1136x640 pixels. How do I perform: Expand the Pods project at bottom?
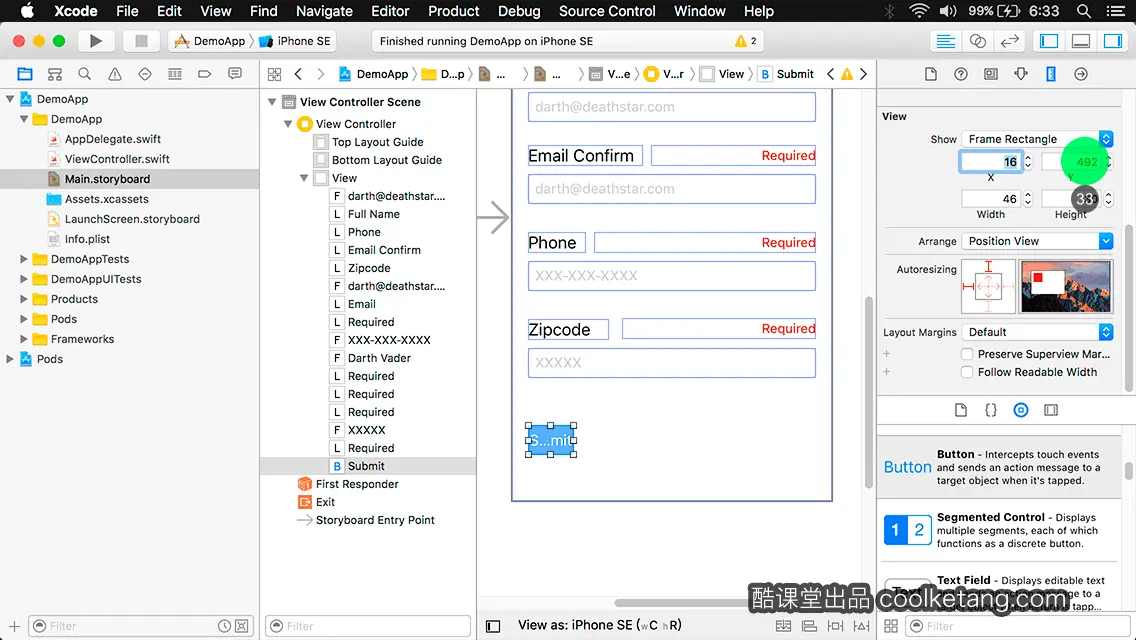10,359
